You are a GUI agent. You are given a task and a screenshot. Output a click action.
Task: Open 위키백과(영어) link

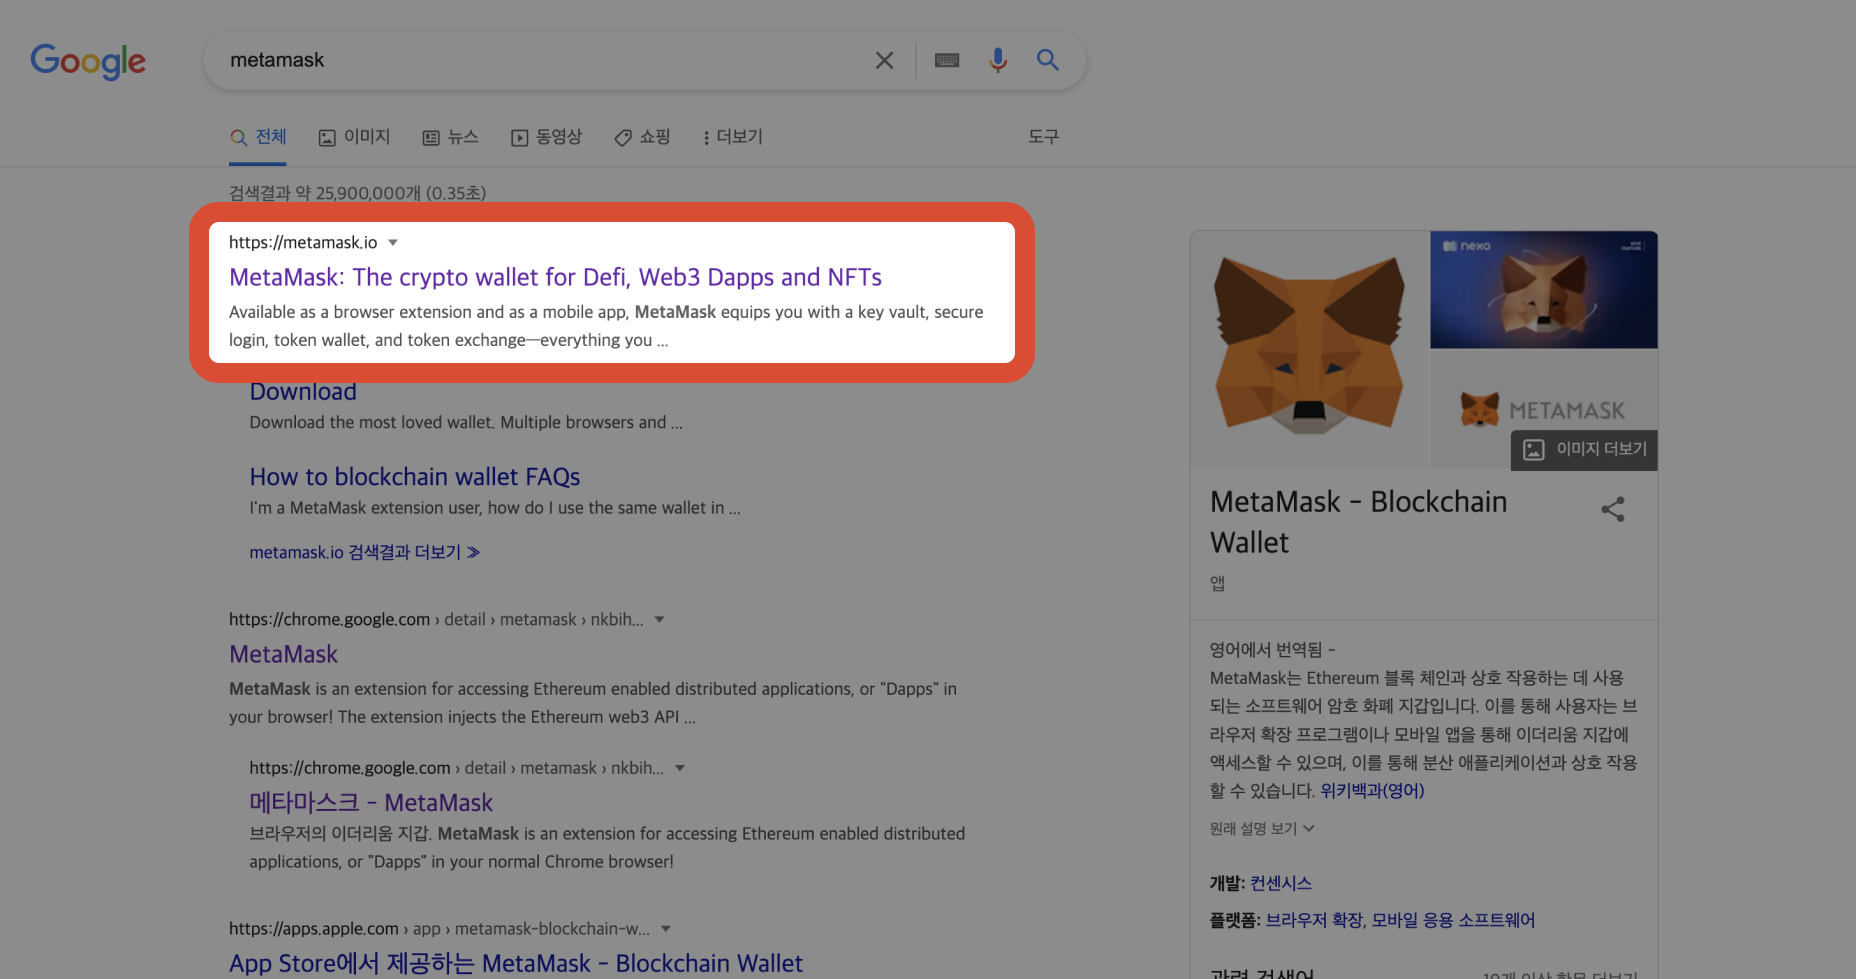(1372, 791)
